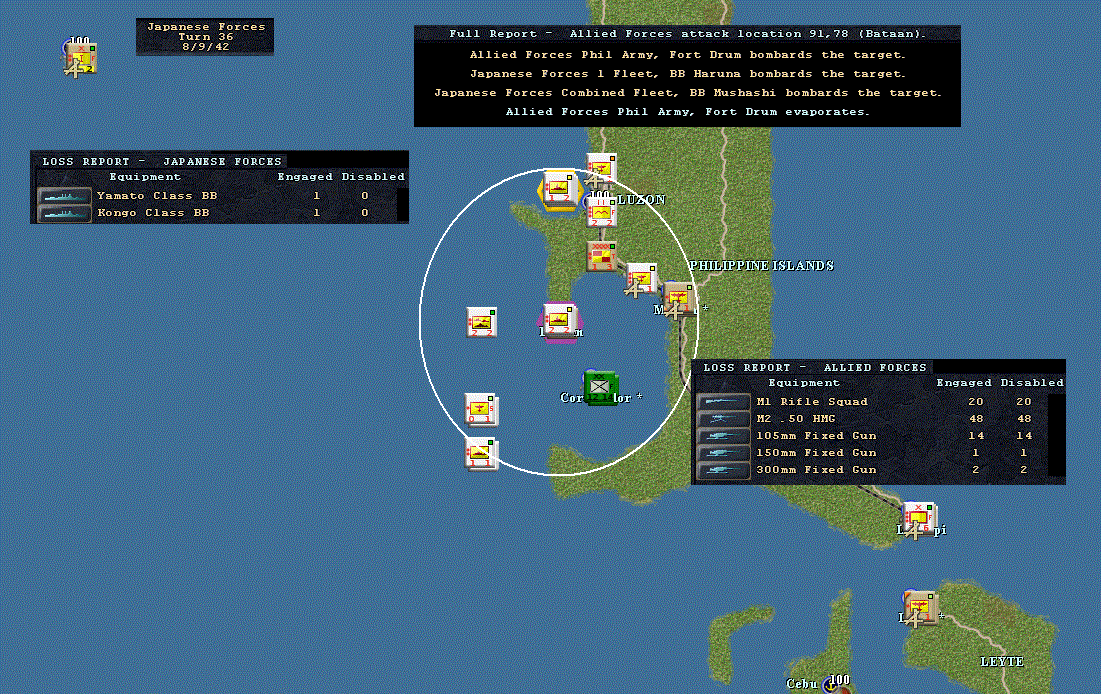
Task: Select the air unit stacked at Manila
Action: [678, 301]
